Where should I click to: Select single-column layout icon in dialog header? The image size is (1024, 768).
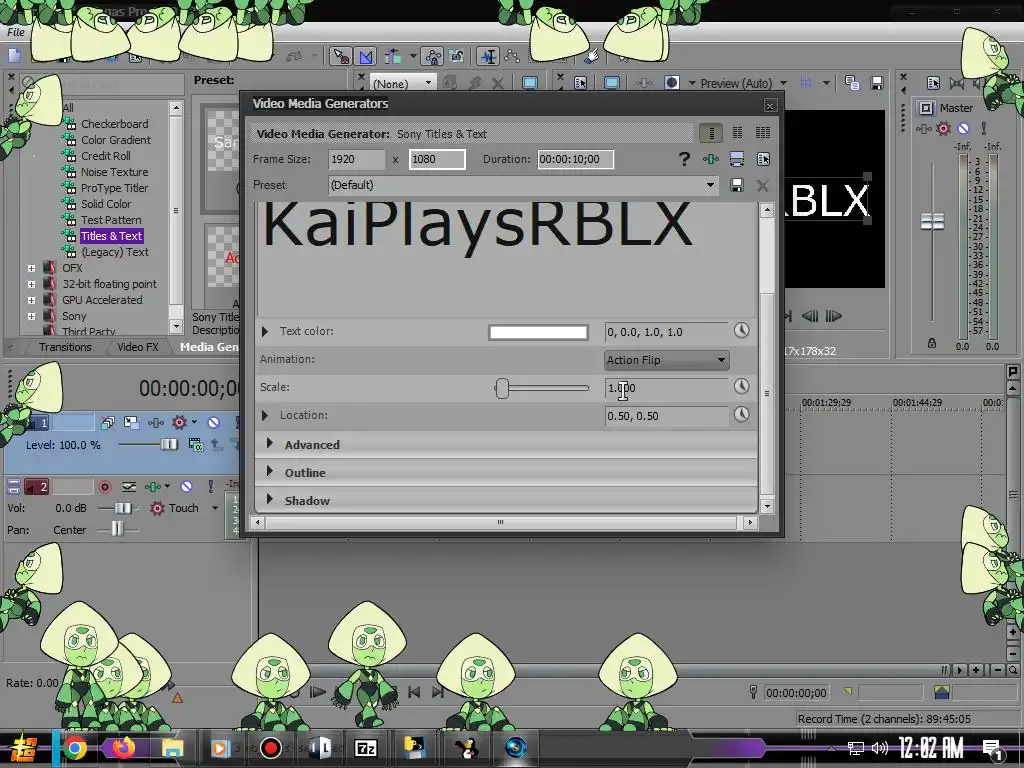(x=711, y=133)
